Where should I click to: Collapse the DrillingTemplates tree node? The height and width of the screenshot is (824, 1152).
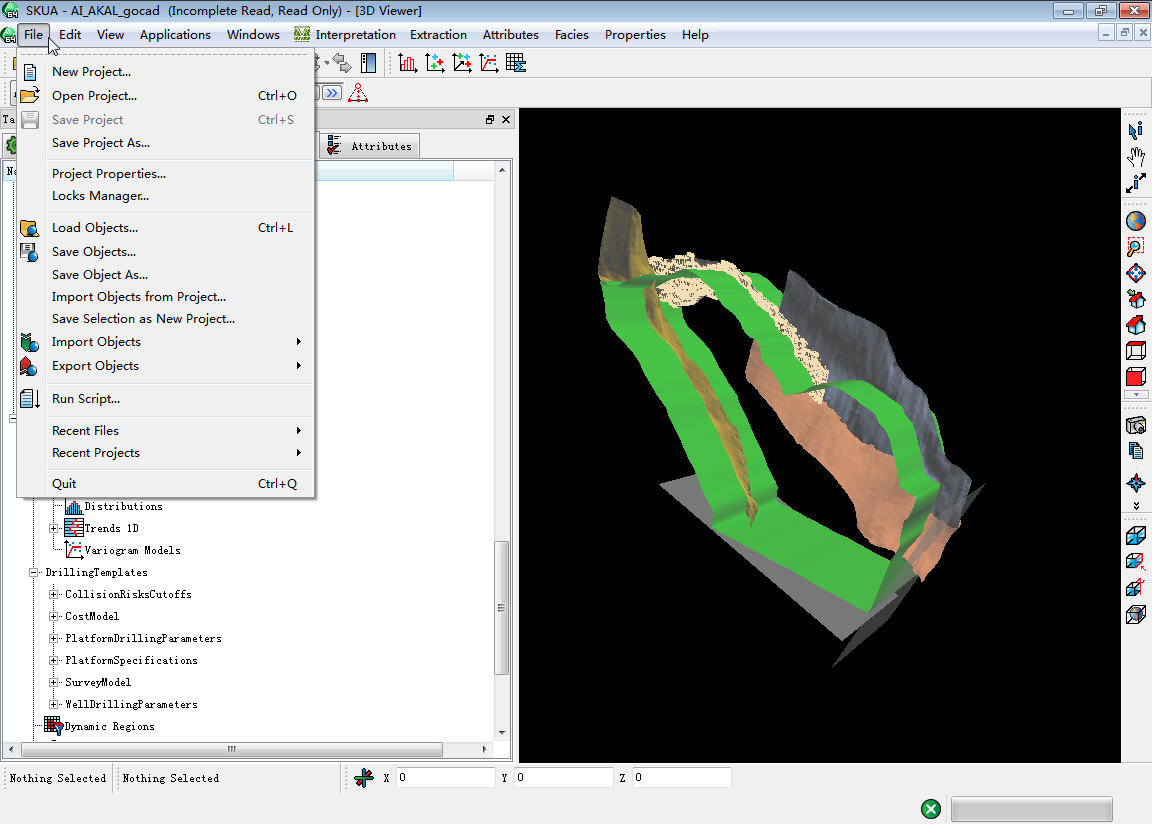(33, 572)
